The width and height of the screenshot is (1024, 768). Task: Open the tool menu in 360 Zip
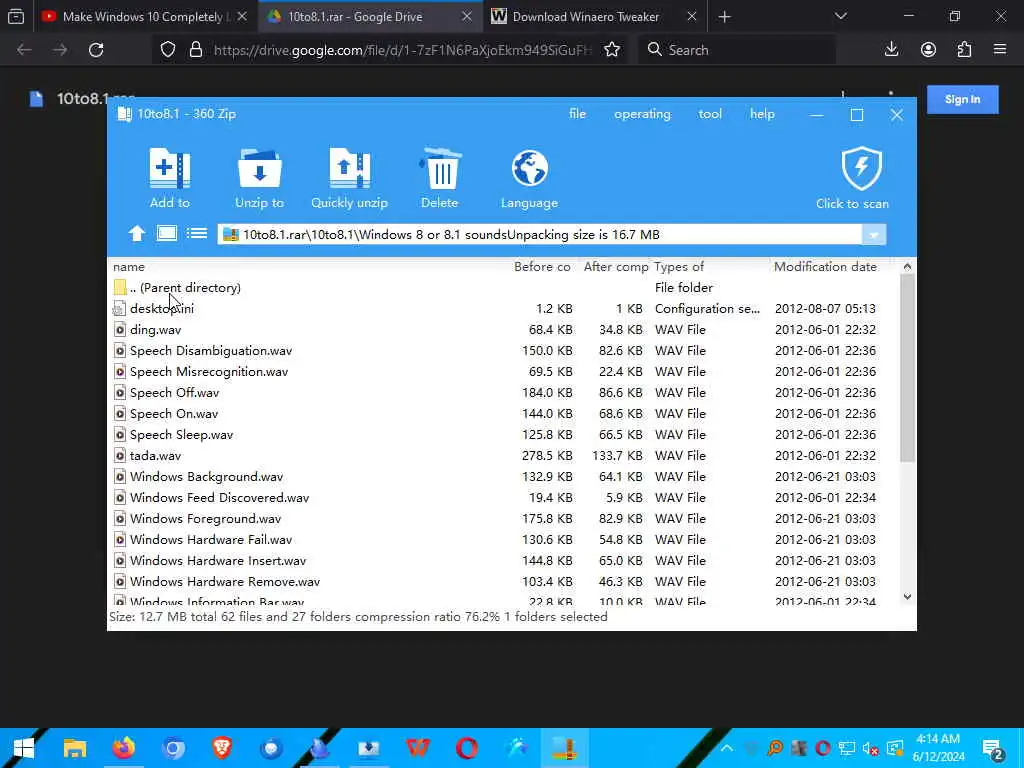[x=710, y=114]
